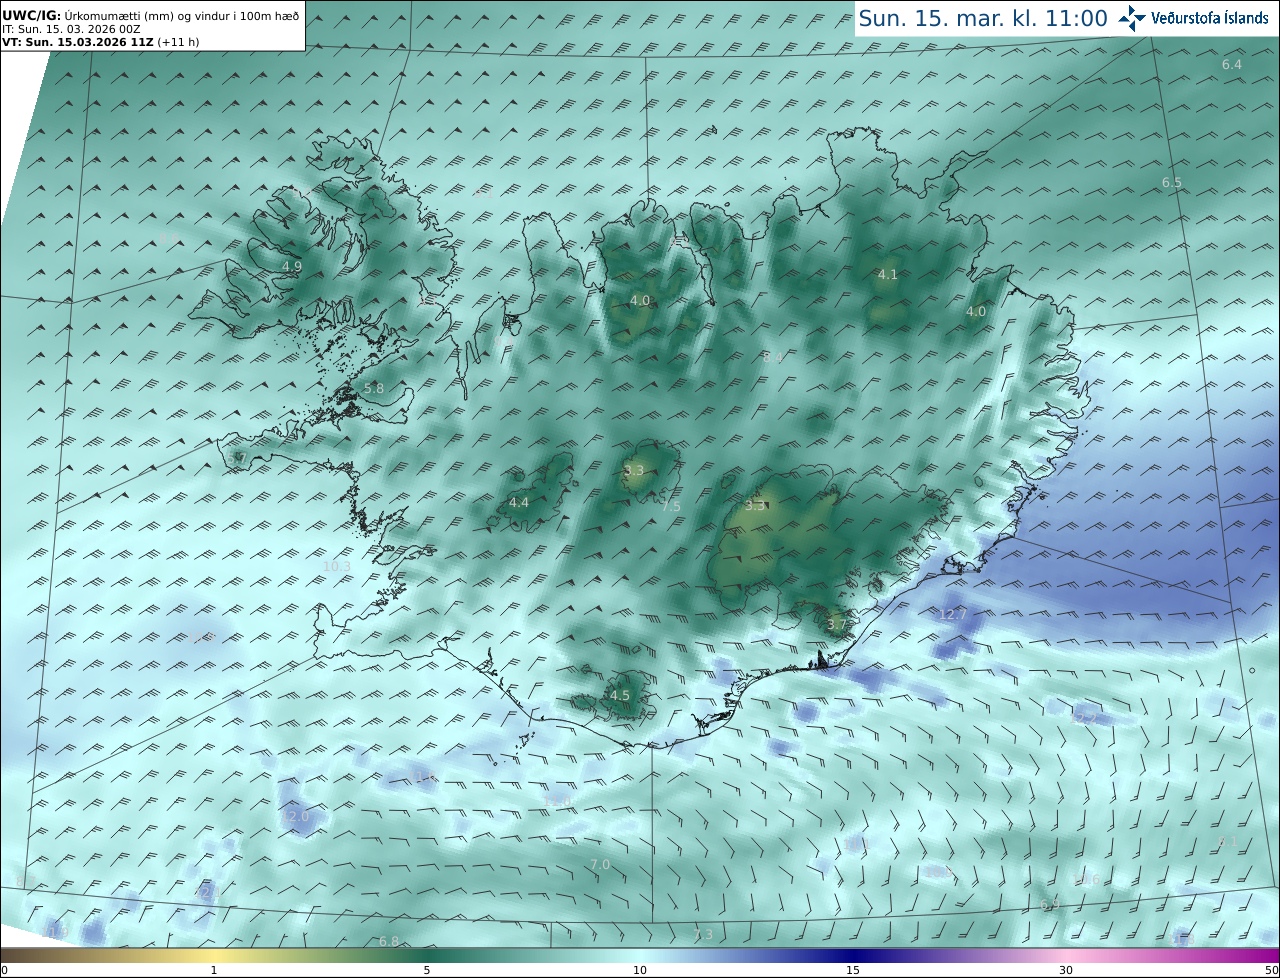Click the 30 tick label on color scale
The height and width of the screenshot is (978, 1280).
coord(1066,970)
